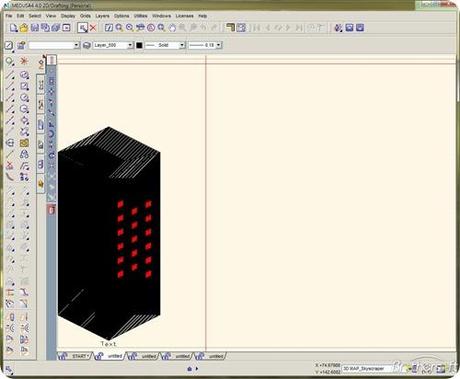Select the second untitled sheet tab

[144, 356]
